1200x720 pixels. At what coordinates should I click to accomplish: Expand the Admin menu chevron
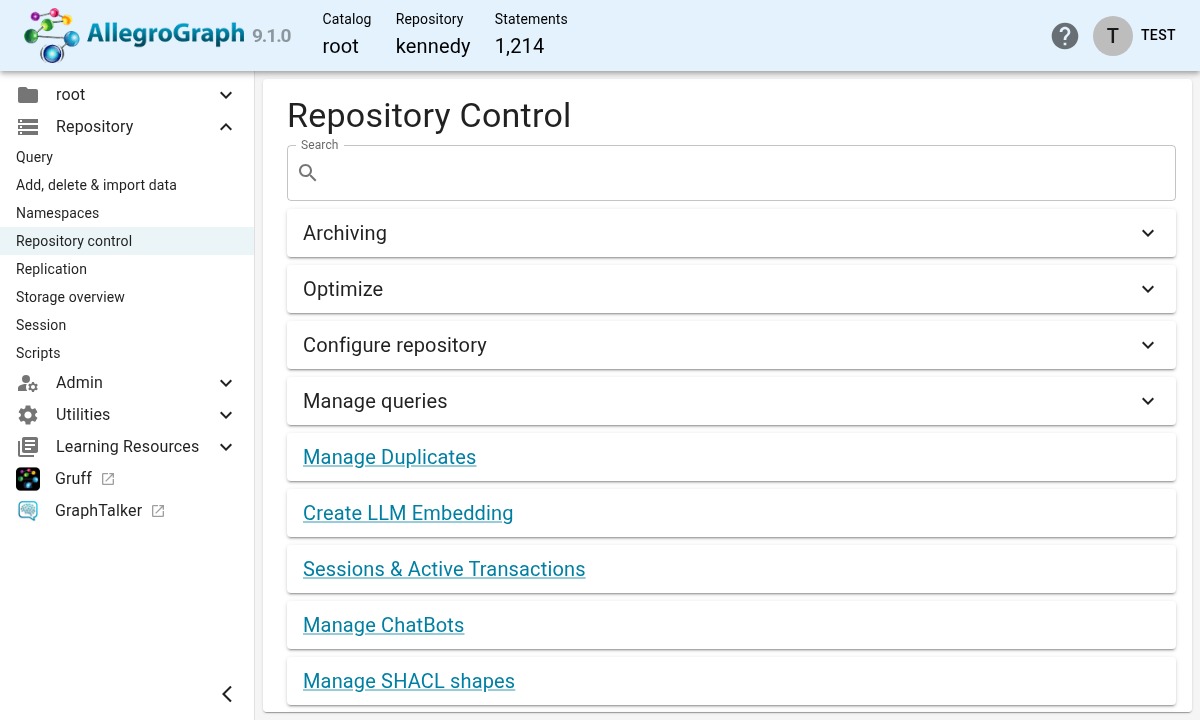pos(226,383)
